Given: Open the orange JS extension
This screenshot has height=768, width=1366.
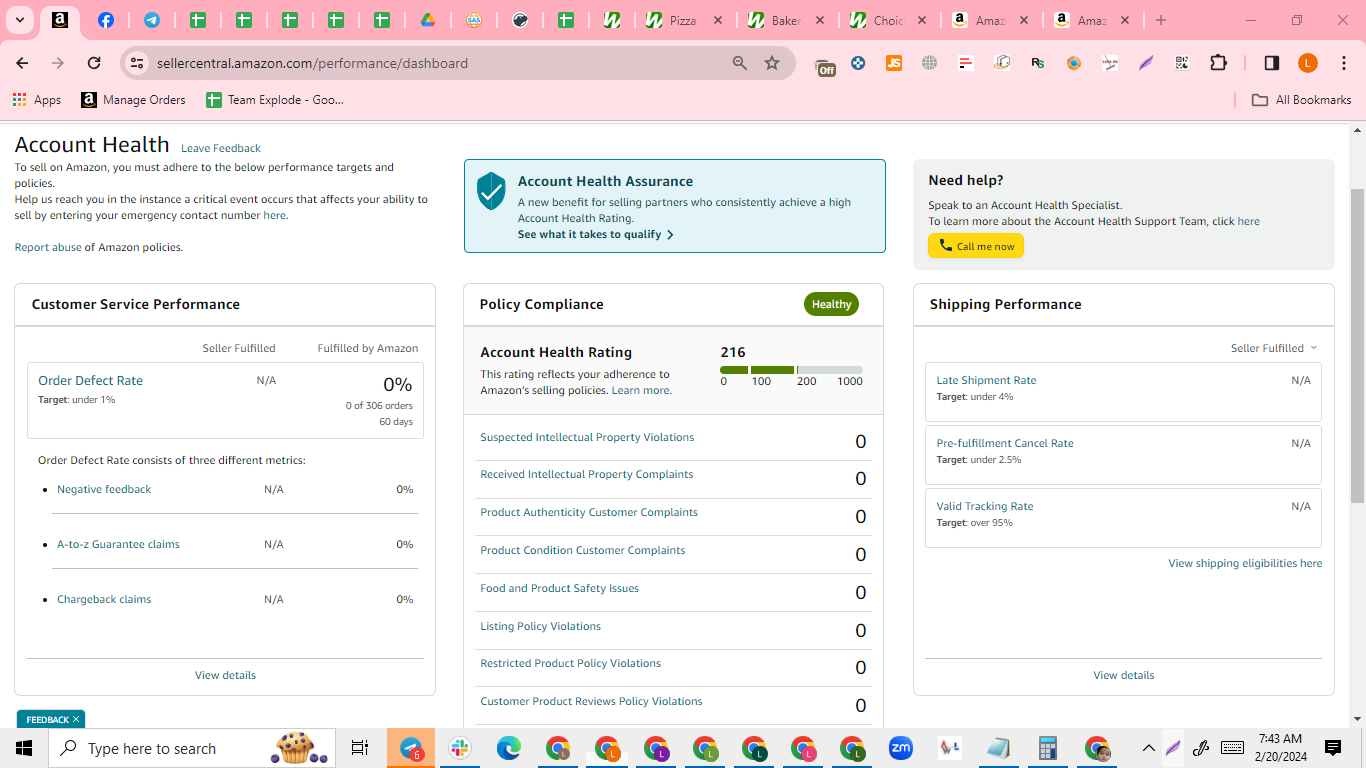Looking at the screenshot, I should pyautogui.click(x=894, y=63).
